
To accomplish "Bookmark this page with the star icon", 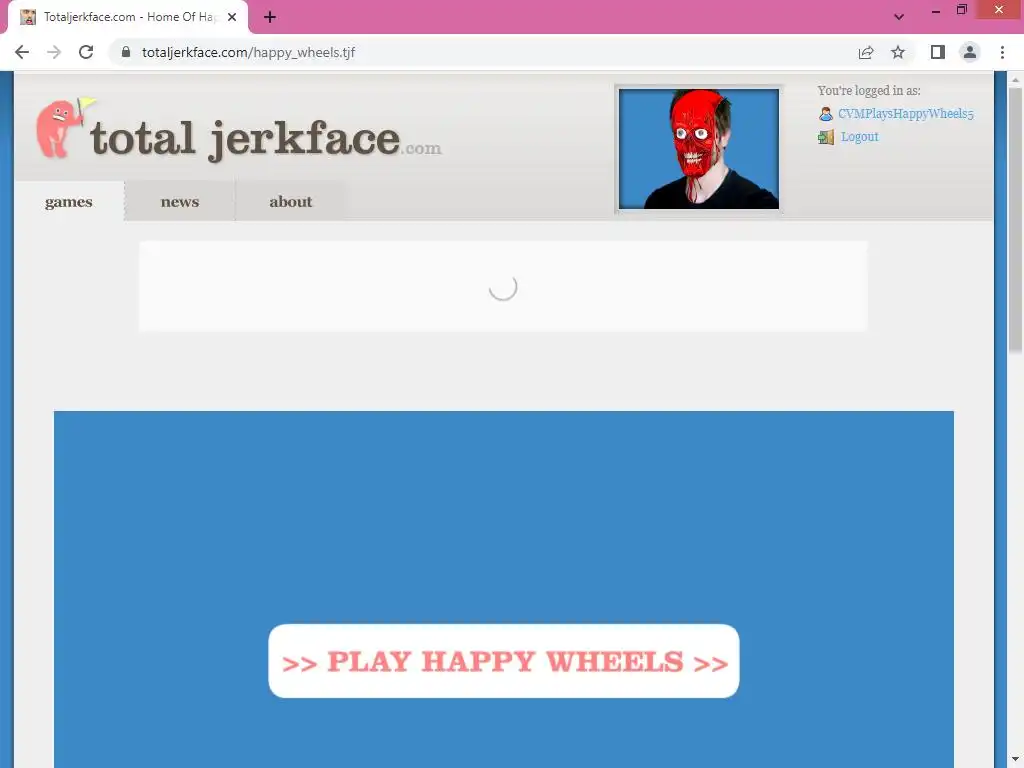I will [x=898, y=52].
